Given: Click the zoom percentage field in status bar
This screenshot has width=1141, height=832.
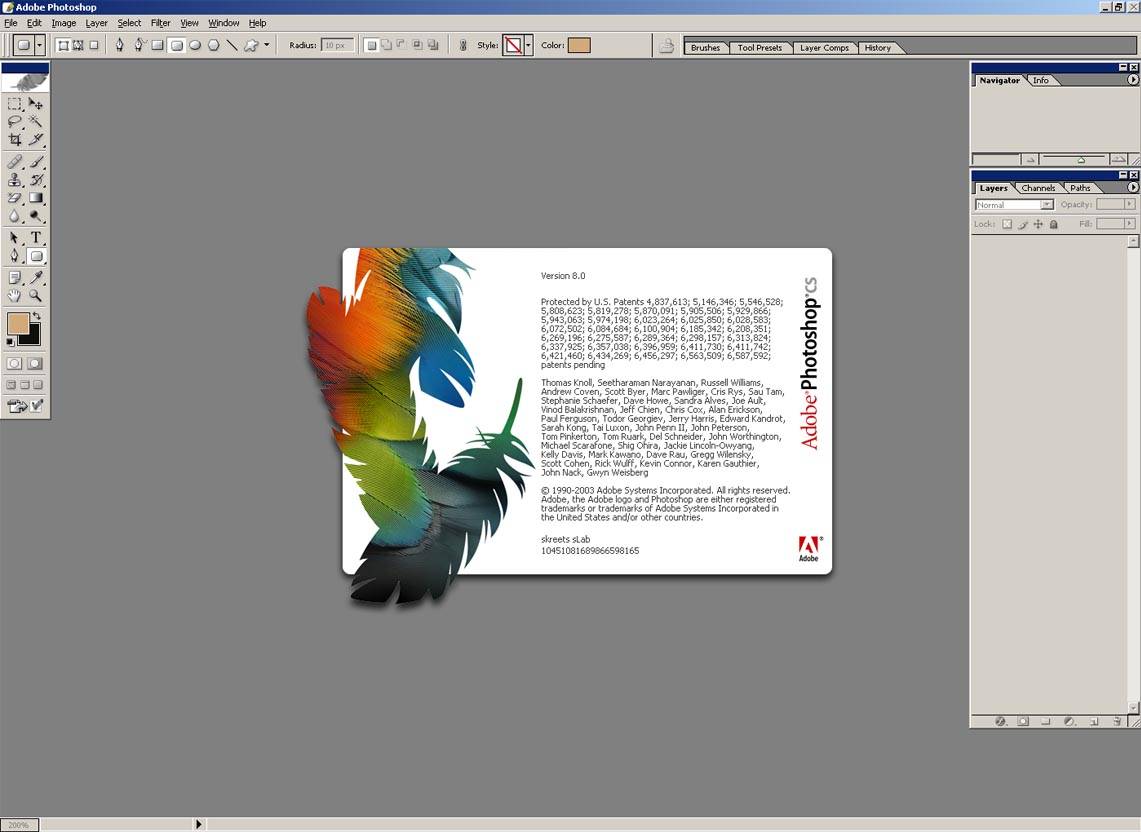Looking at the screenshot, I should 19,825.
